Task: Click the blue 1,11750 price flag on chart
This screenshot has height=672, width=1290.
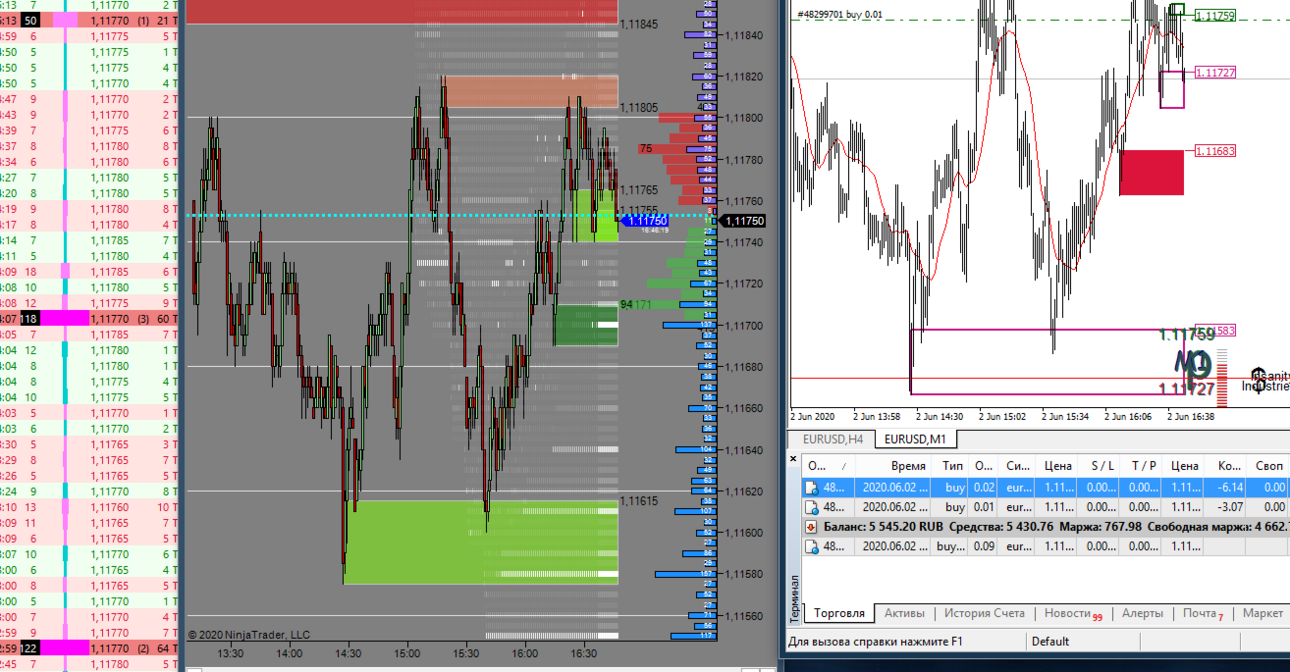Action: click(643, 221)
